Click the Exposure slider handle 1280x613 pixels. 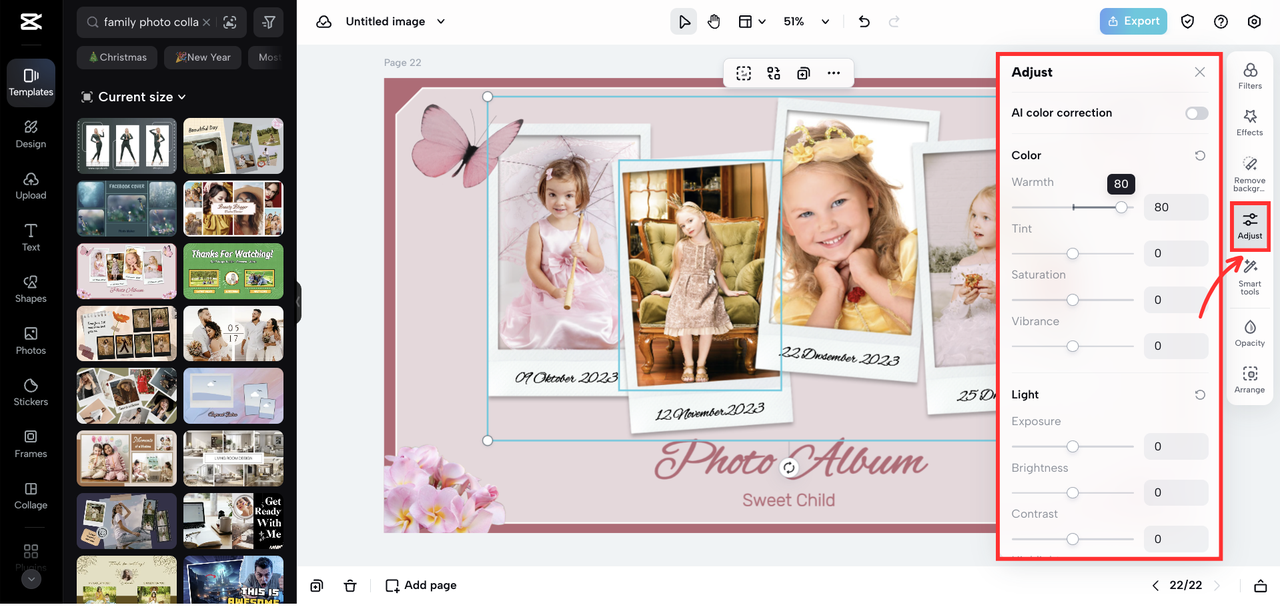point(1073,447)
